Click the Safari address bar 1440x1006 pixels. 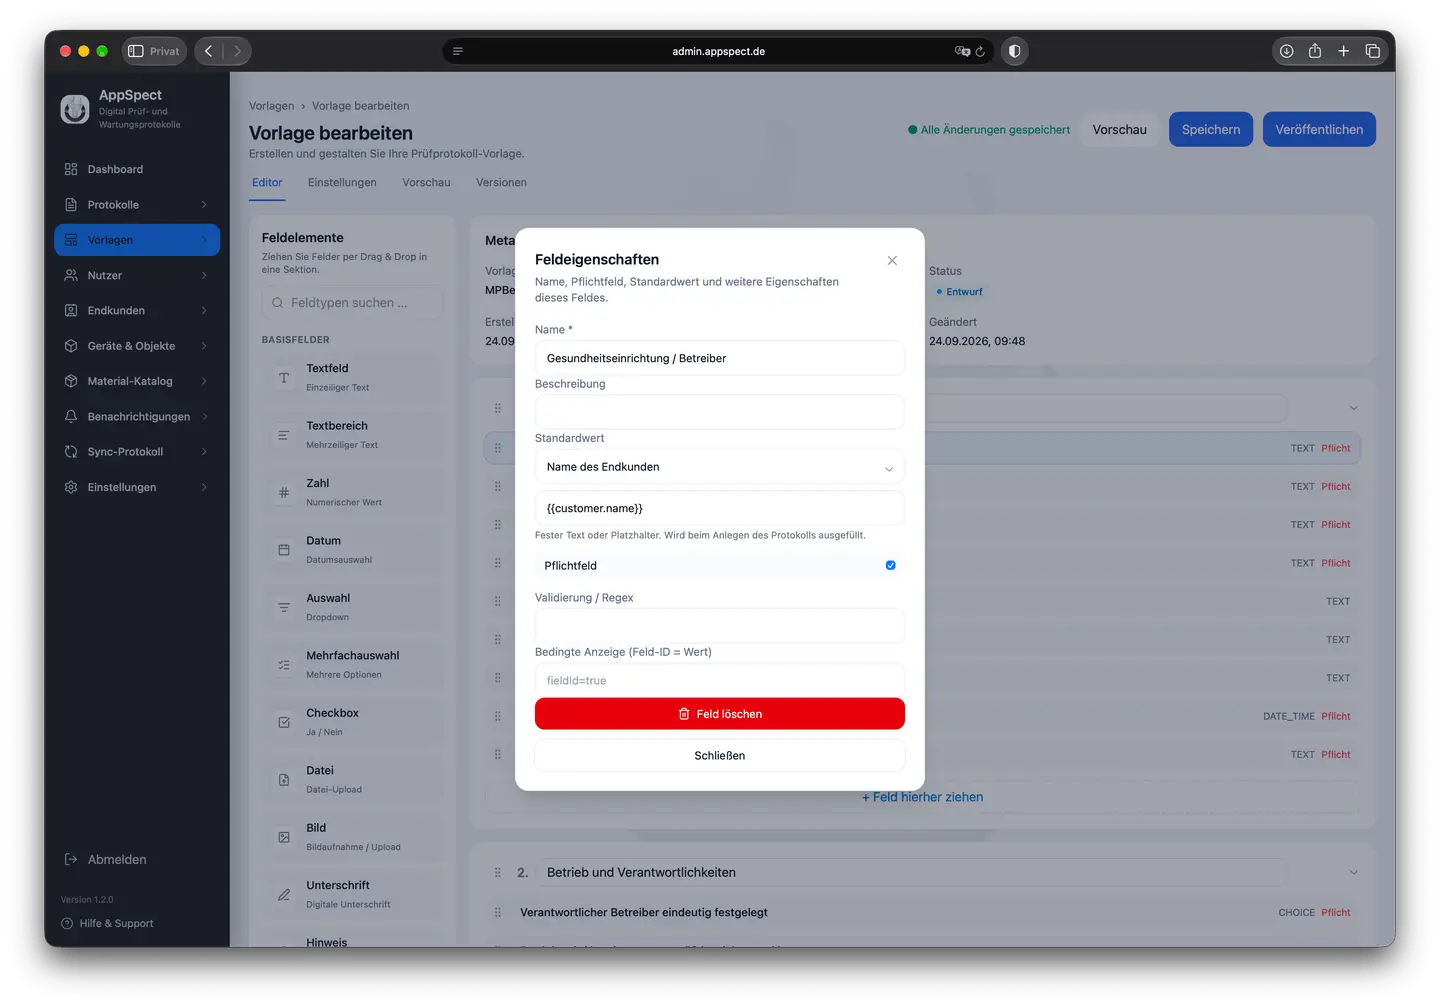tap(718, 51)
